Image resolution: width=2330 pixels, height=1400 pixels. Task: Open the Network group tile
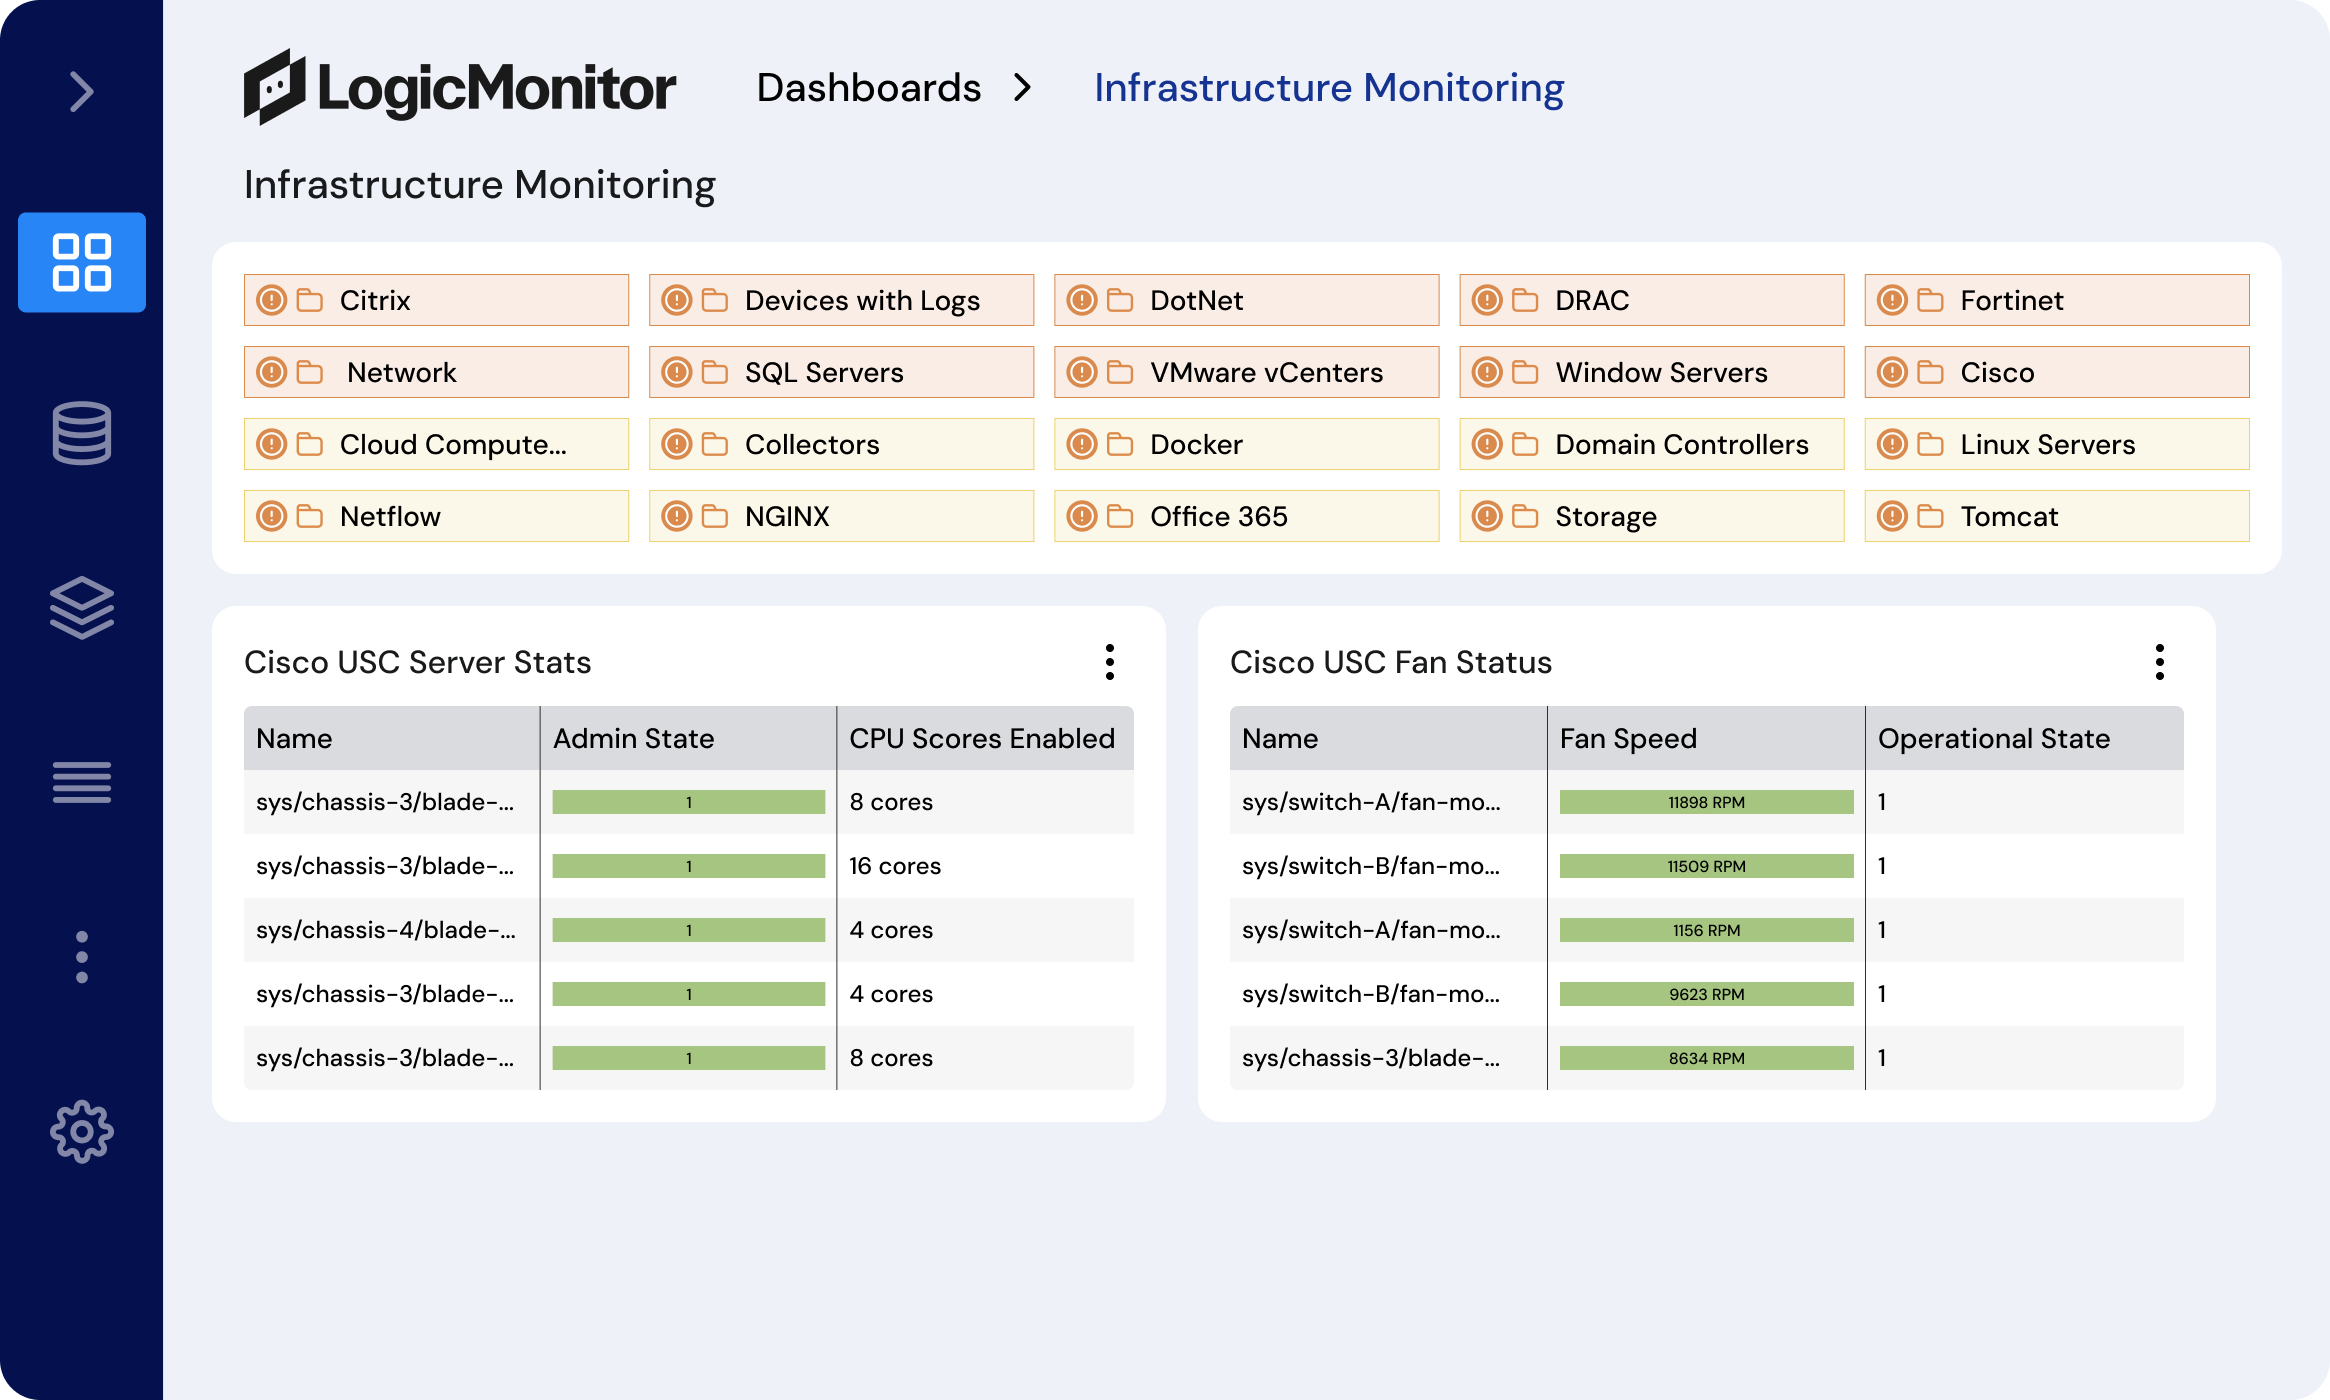coord(436,372)
